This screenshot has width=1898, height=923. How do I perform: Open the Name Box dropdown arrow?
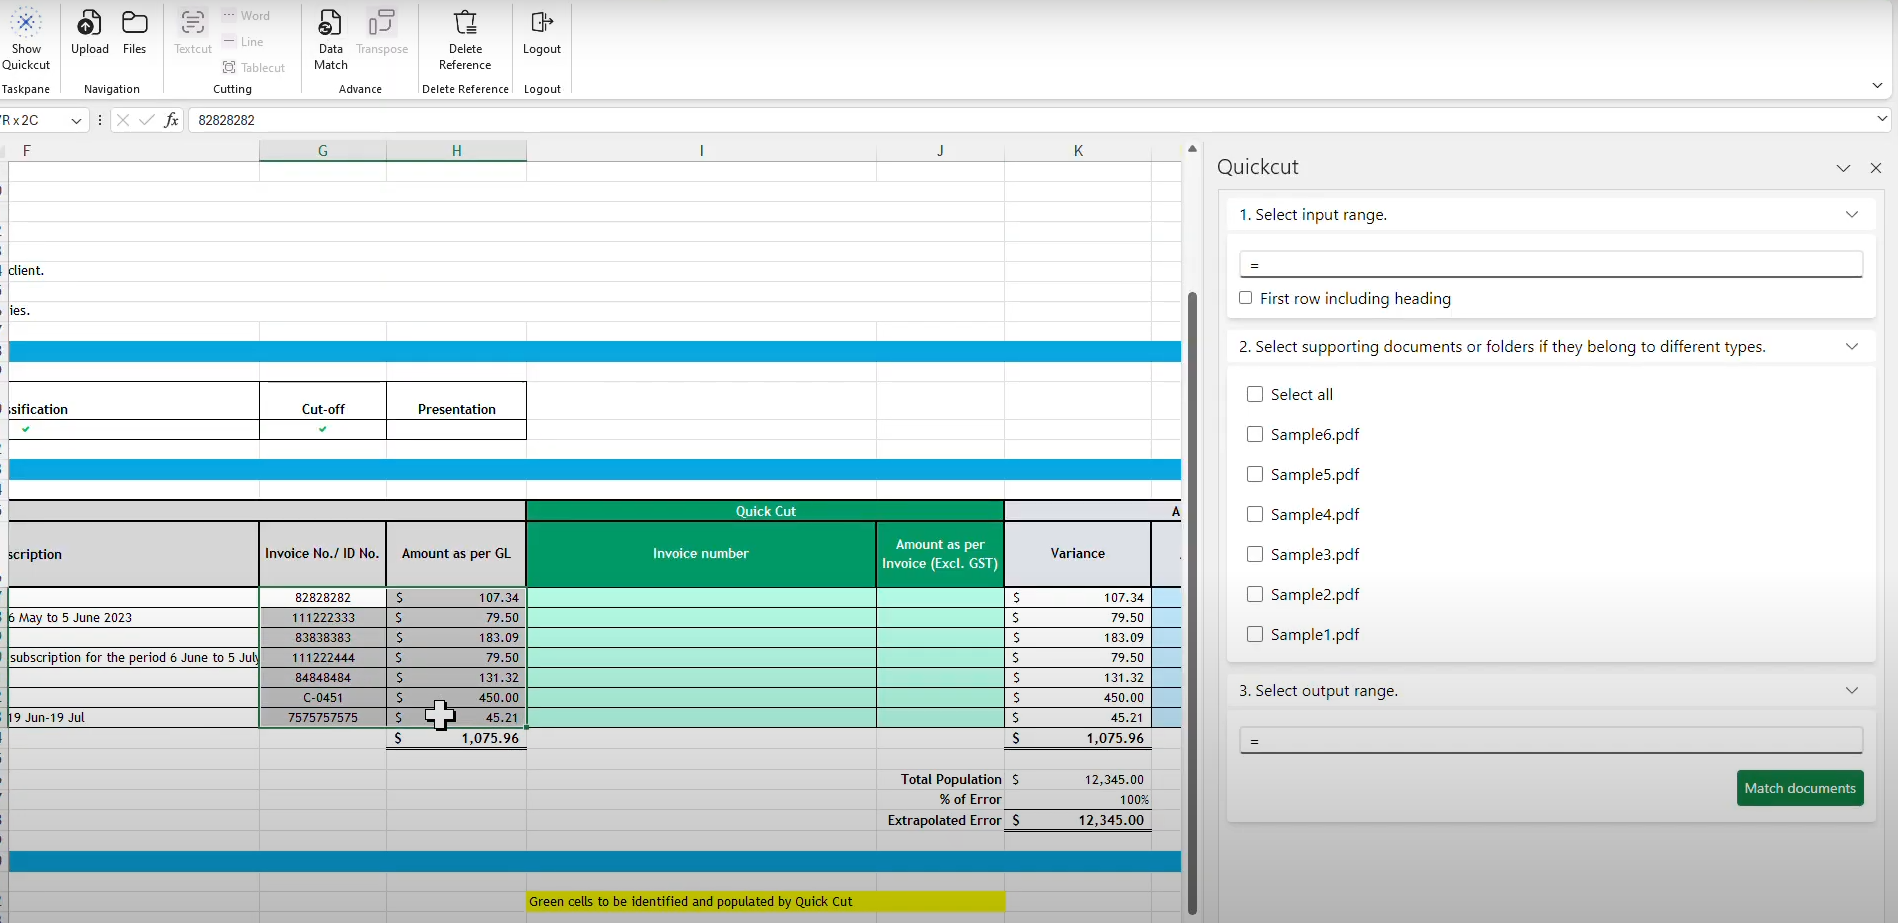click(x=76, y=120)
